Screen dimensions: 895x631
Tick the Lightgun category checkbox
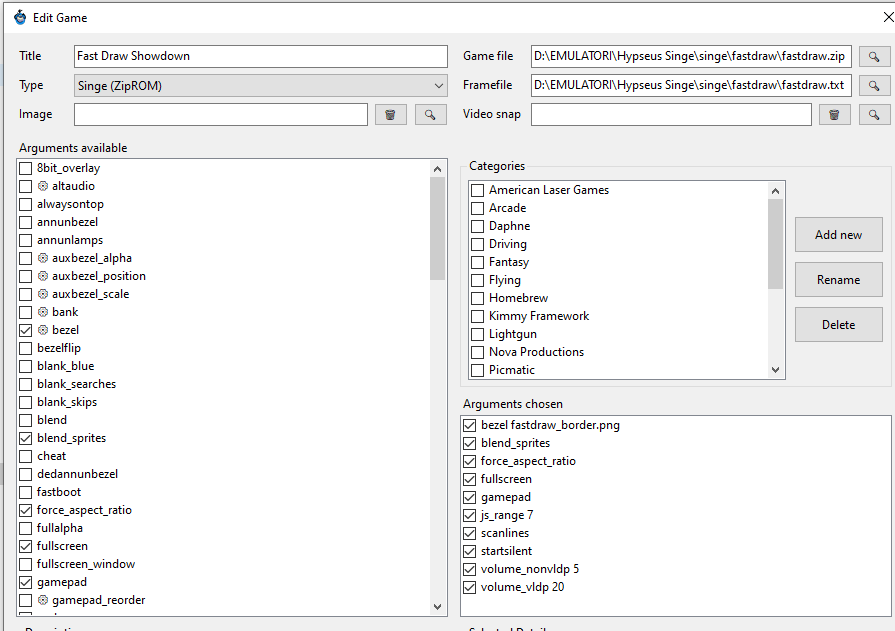pos(478,334)
